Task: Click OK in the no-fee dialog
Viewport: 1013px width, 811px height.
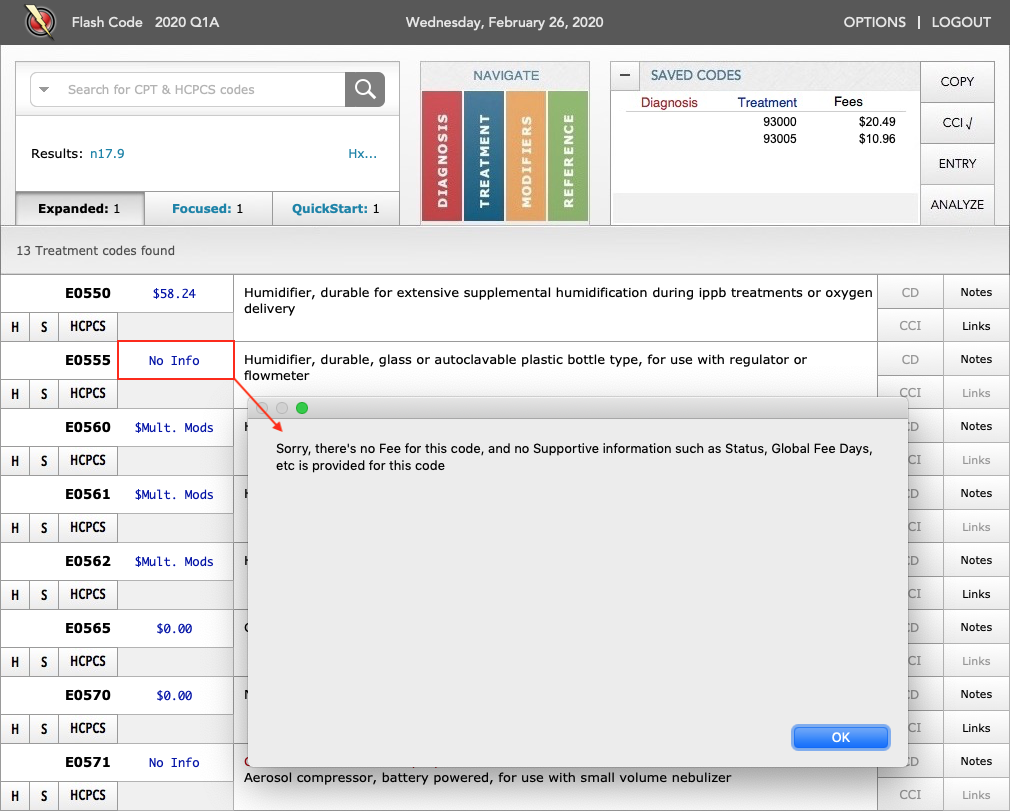Action: coord(841,737)
